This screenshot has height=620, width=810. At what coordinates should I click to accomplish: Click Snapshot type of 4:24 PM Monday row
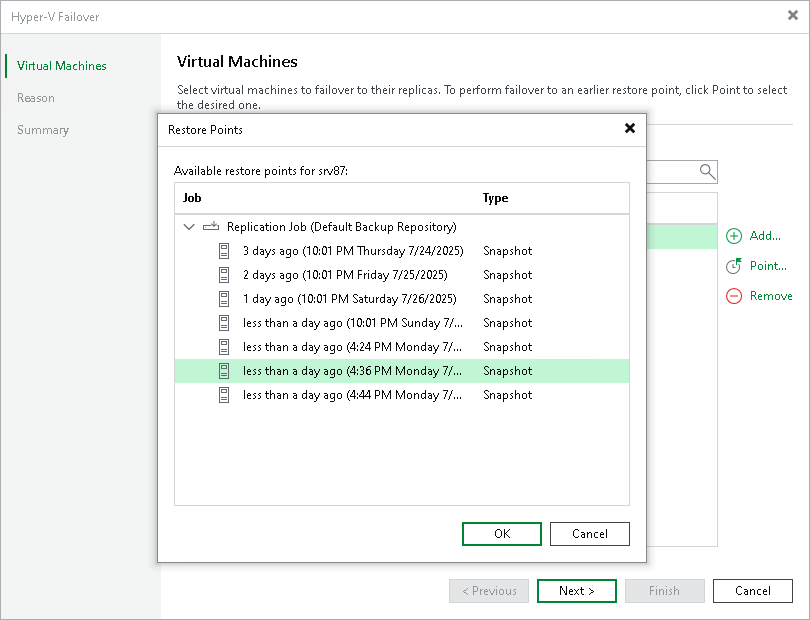pos(507,347)
